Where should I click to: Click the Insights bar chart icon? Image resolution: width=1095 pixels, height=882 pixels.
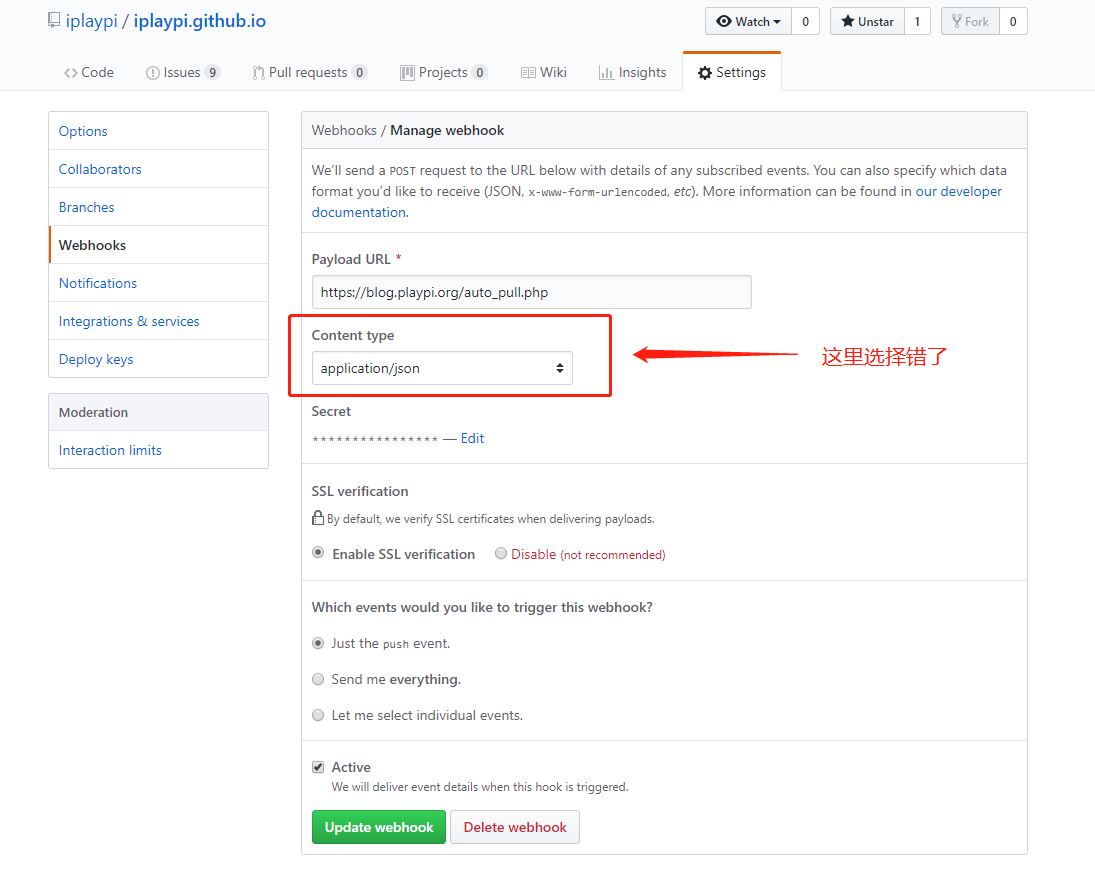pyautogui.click(x=606, y=73)
